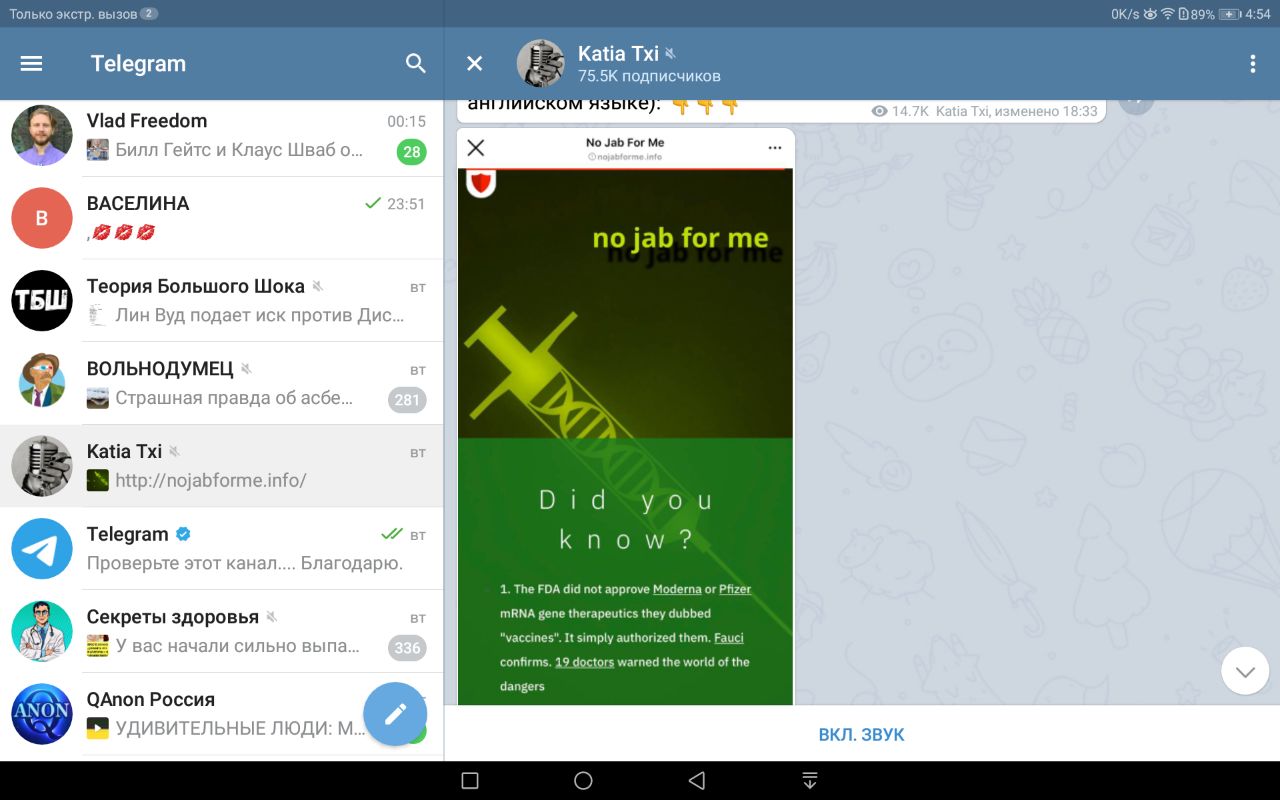Tap muted icon next to ВОЛЬНОДУМЕЦ

246,369
